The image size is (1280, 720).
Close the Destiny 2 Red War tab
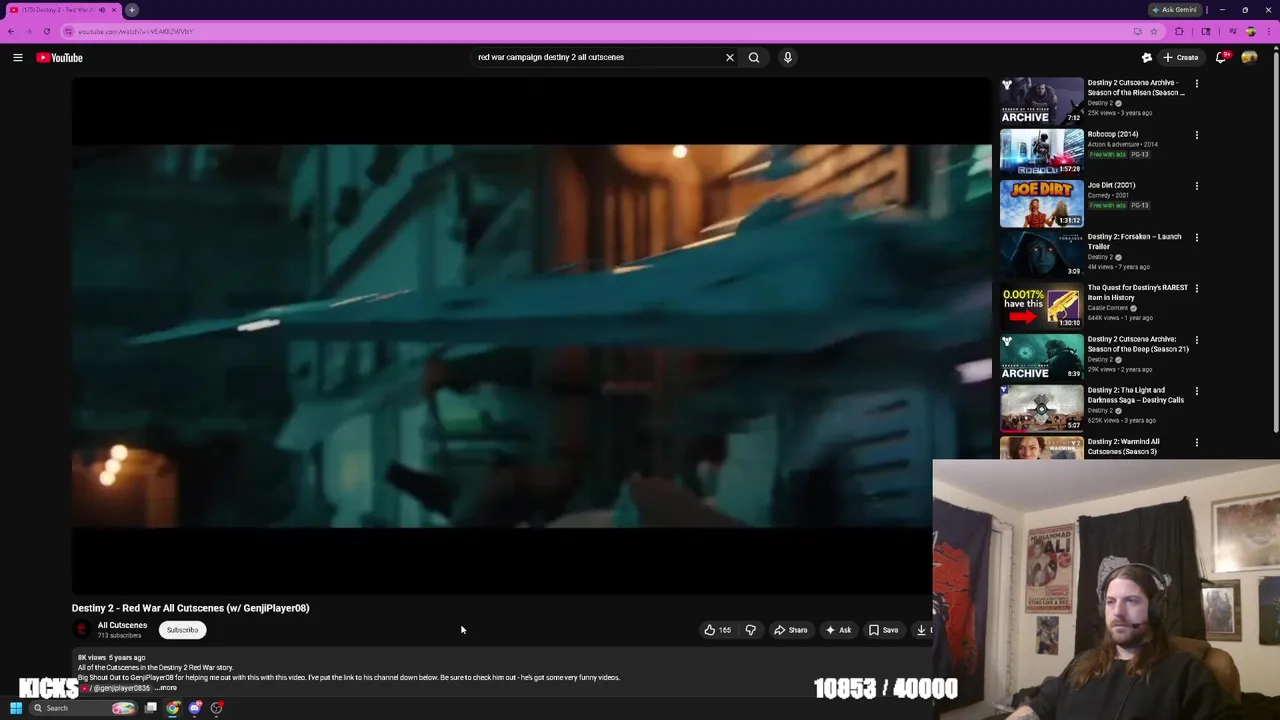click(x=114, y=10)
